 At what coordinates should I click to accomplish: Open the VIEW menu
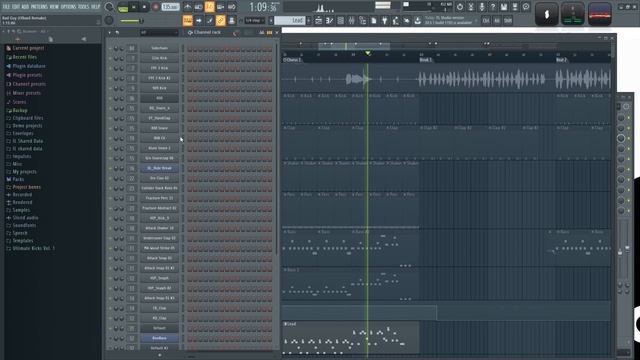click(x=54, y=7)
